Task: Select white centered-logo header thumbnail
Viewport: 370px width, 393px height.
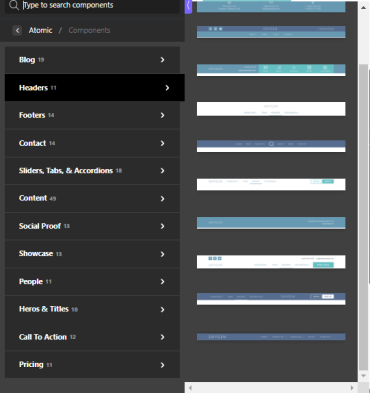Action: point(271,109)
